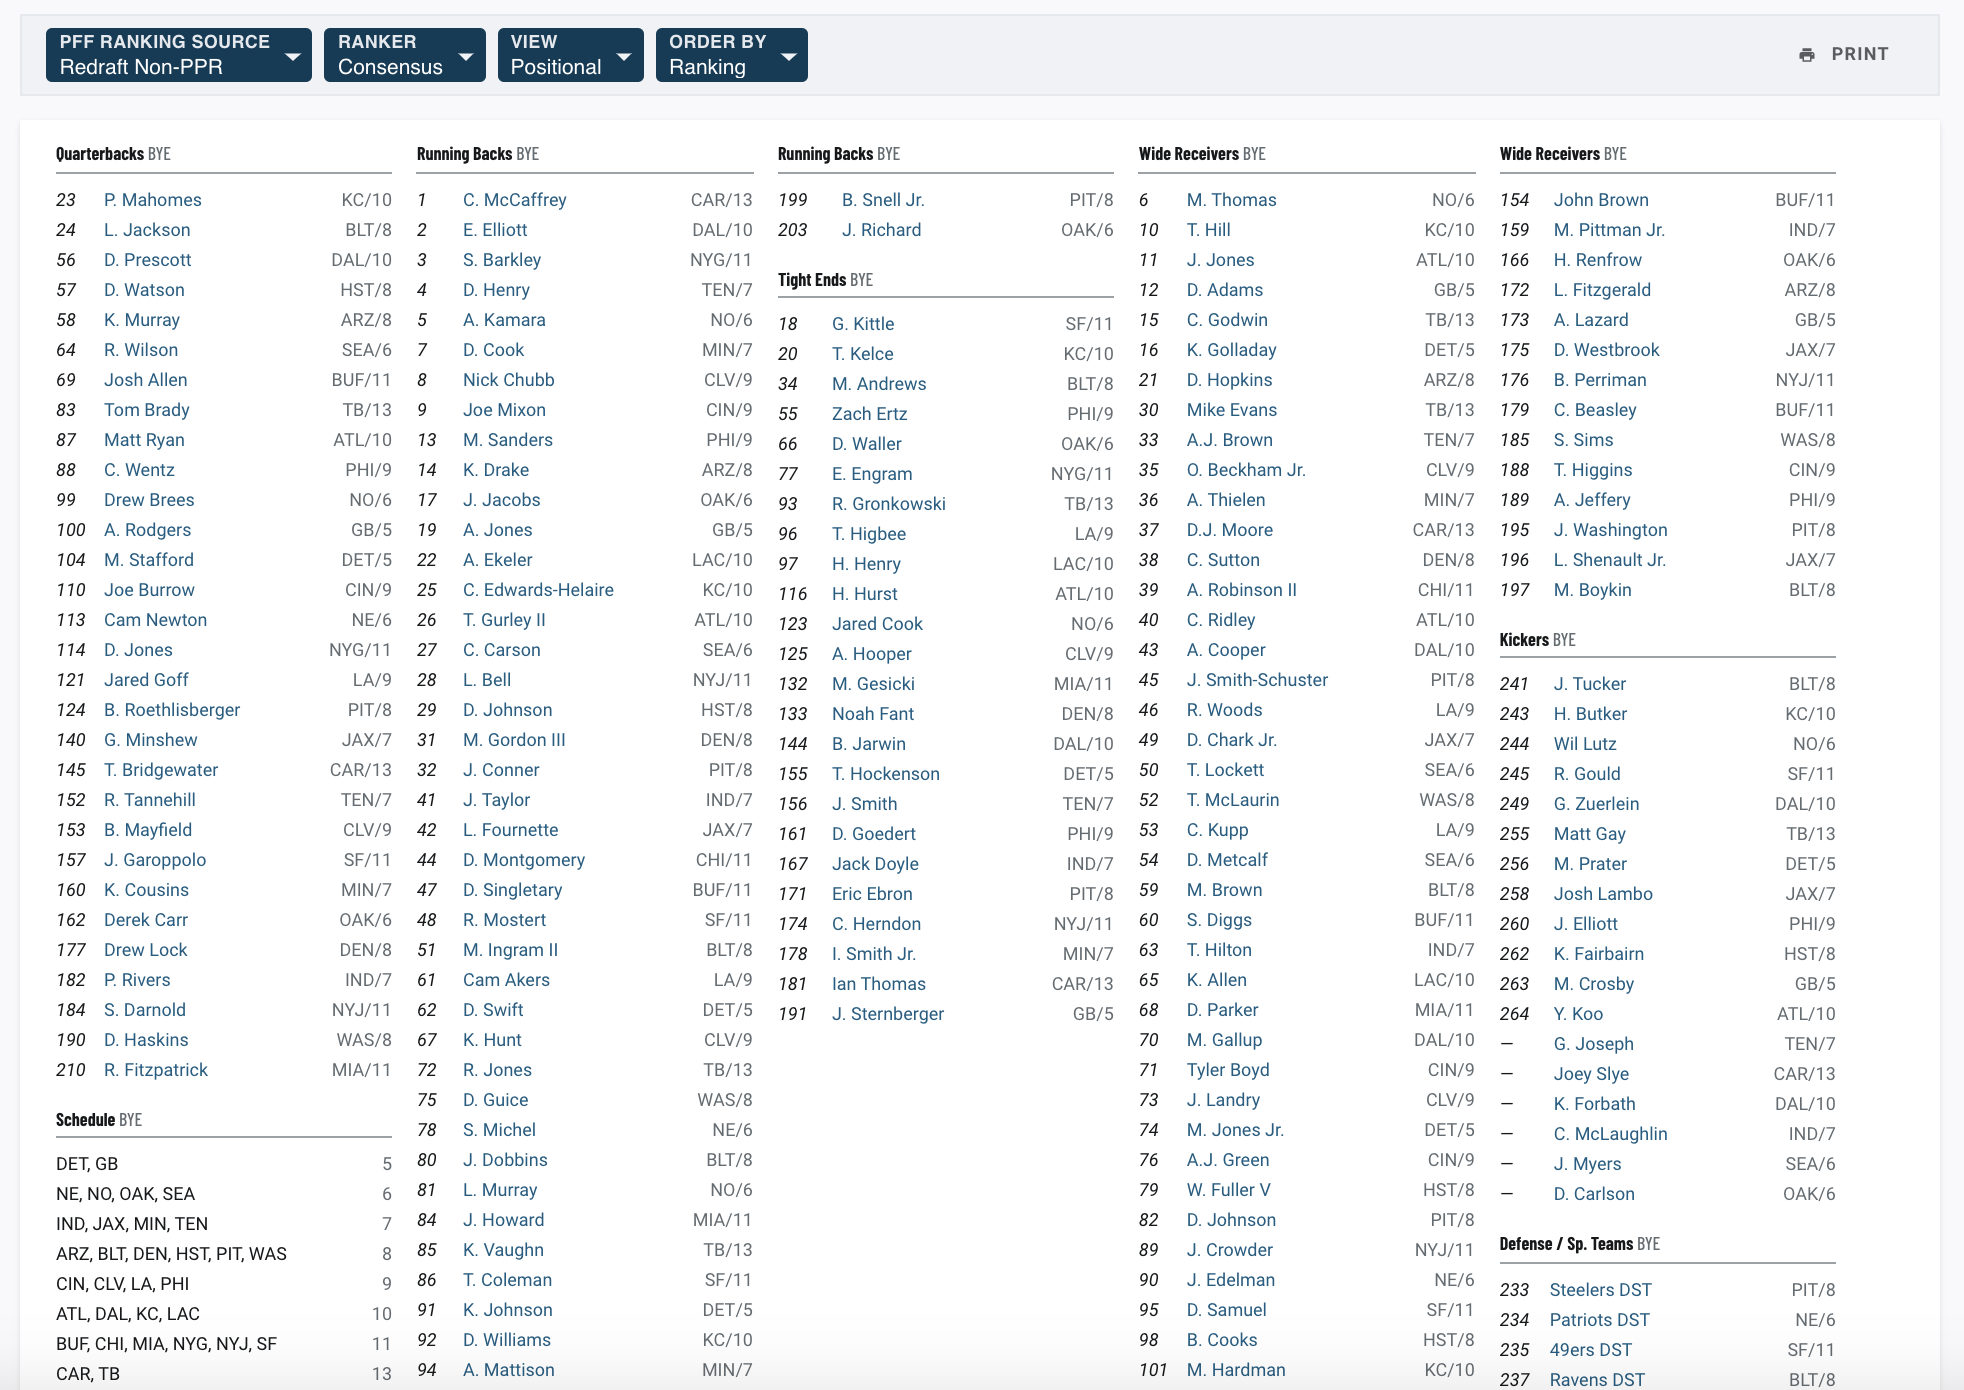Screen dimensions: 1964x1390
Task: Open Patriots DST link
Action: (1600, 1320)
